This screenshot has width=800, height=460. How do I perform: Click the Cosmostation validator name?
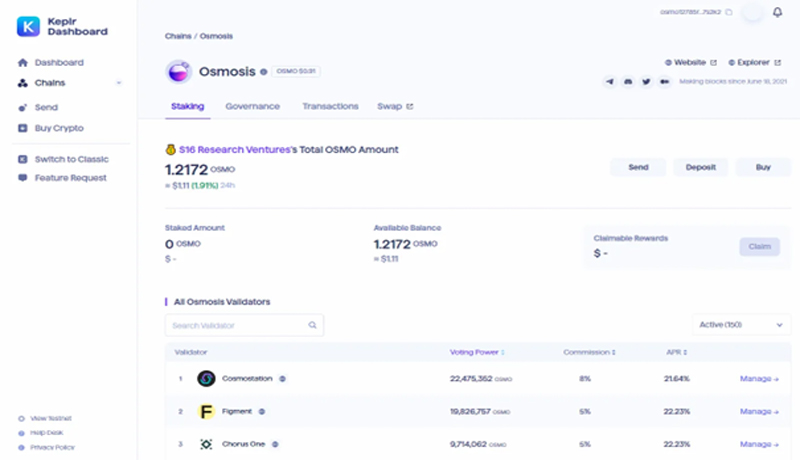(247, 379)
